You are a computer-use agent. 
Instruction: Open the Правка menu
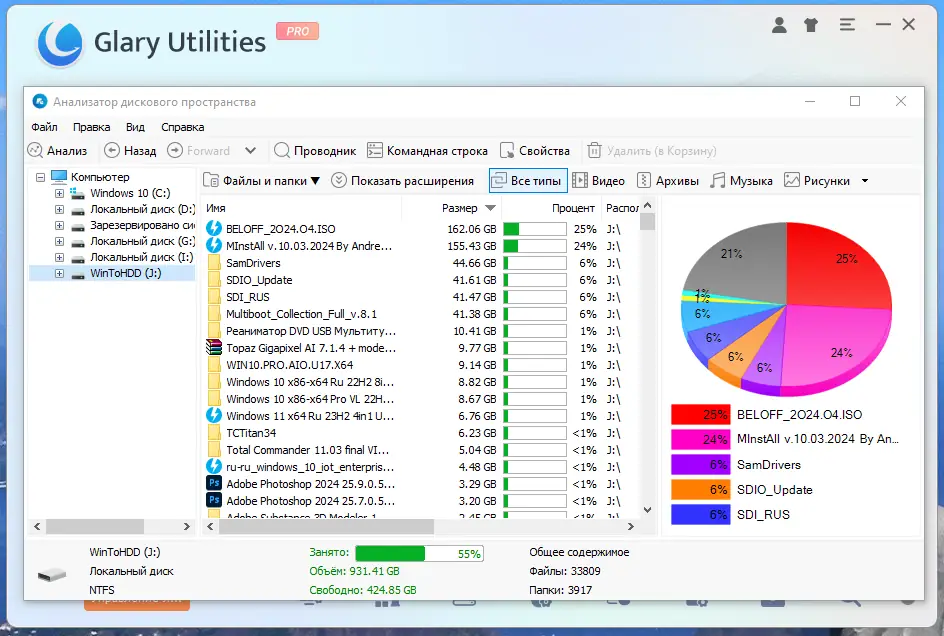tap(92, 127)
